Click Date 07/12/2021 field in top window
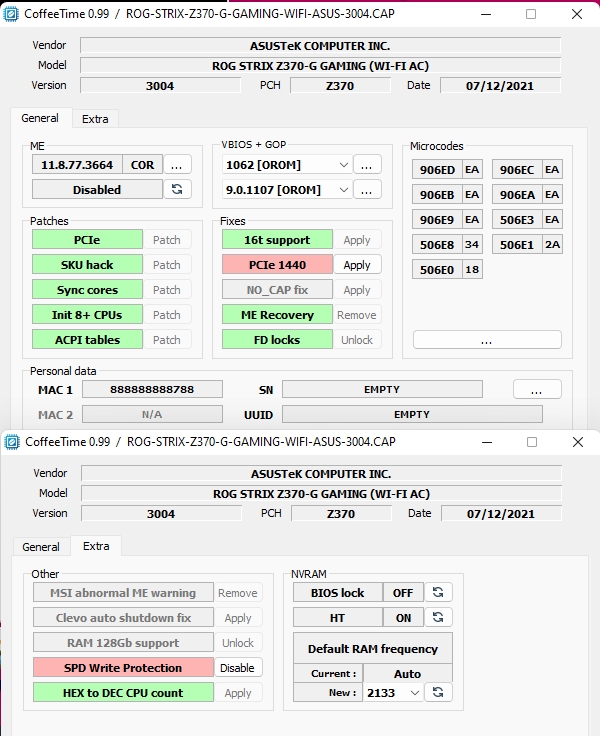600x736 pixels. pos(500,85)
